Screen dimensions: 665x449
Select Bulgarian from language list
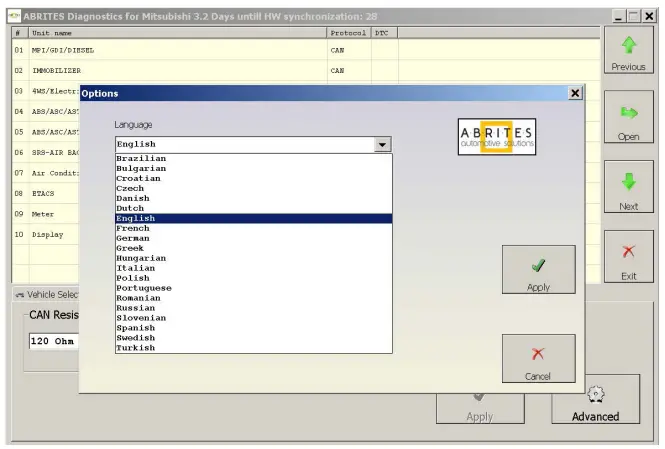pos(254,169)
